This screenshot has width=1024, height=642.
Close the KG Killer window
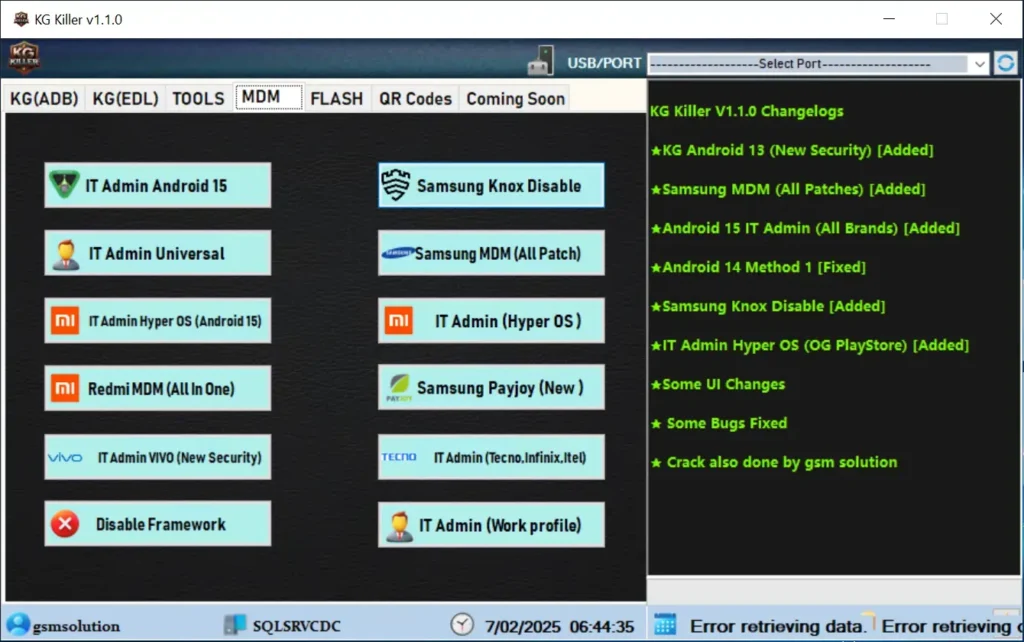coord(996,19)
